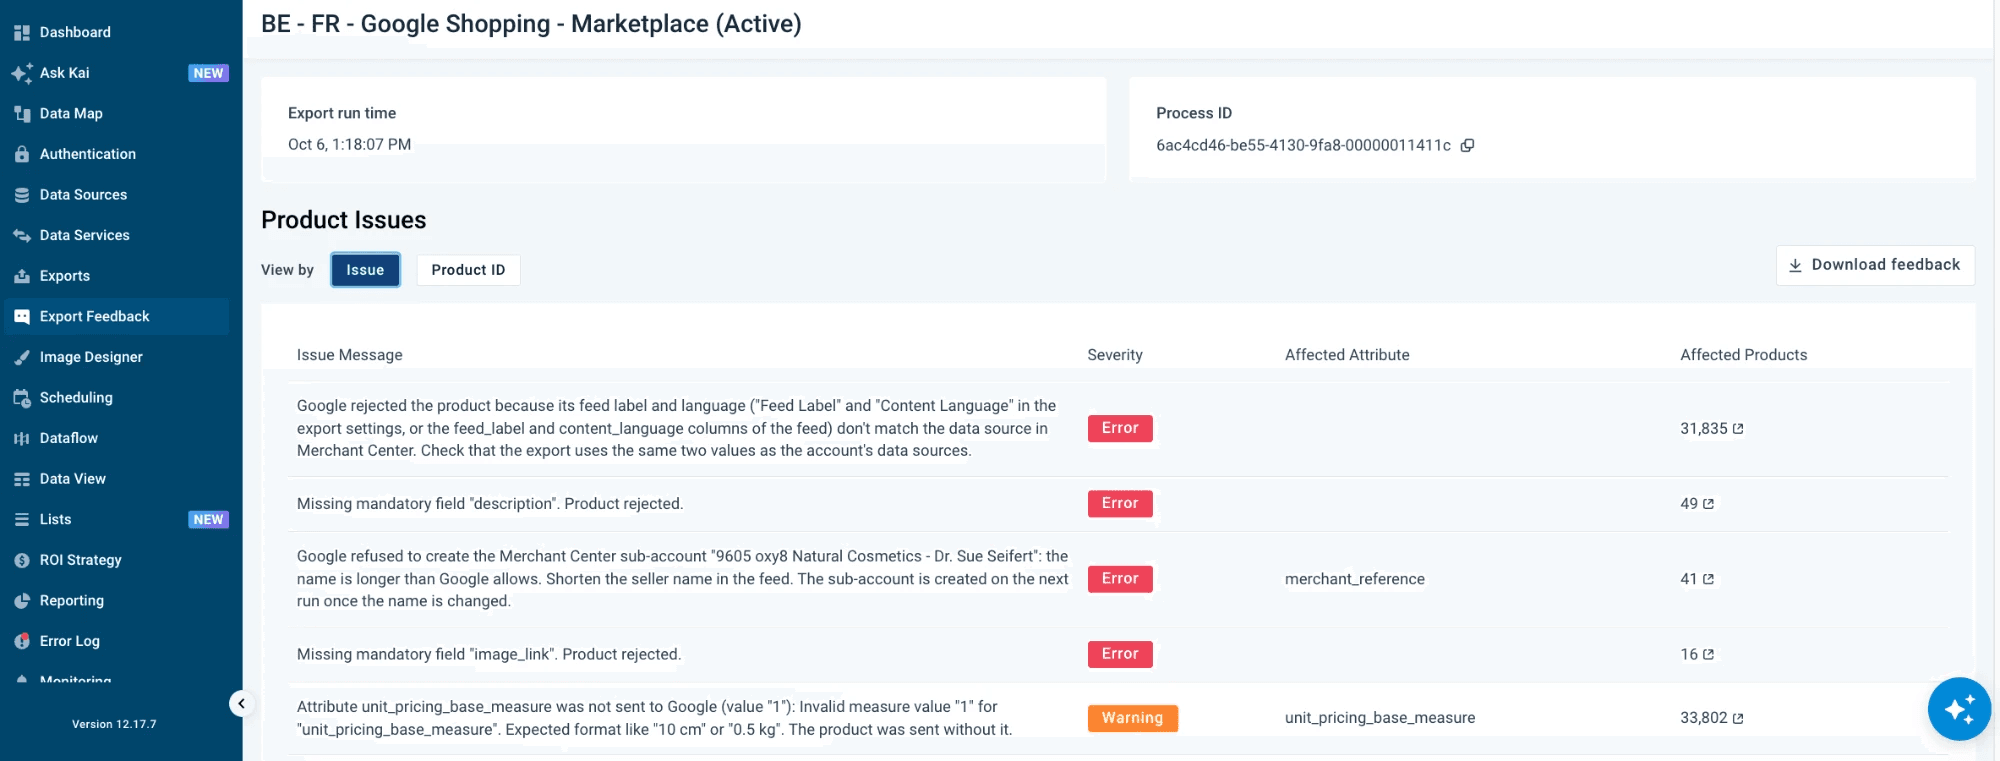2000x761 pixels.
Task: Click the sub-account name too long message
Action: (683, 579)
